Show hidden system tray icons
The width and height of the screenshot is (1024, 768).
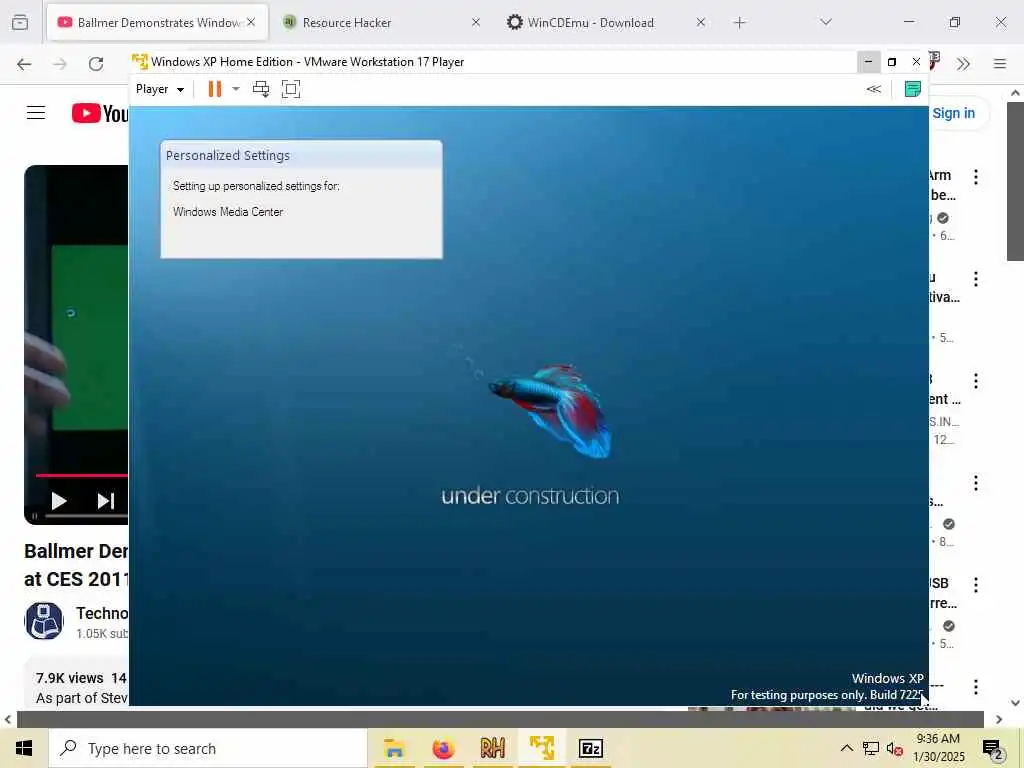tap(846, 748)
